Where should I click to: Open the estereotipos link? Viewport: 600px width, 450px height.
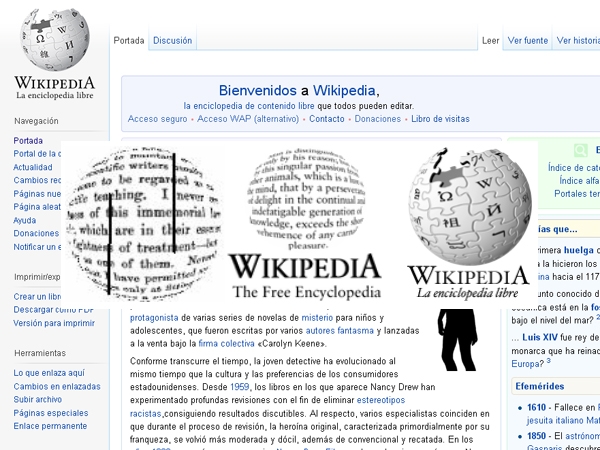click(x=381, y=400)
